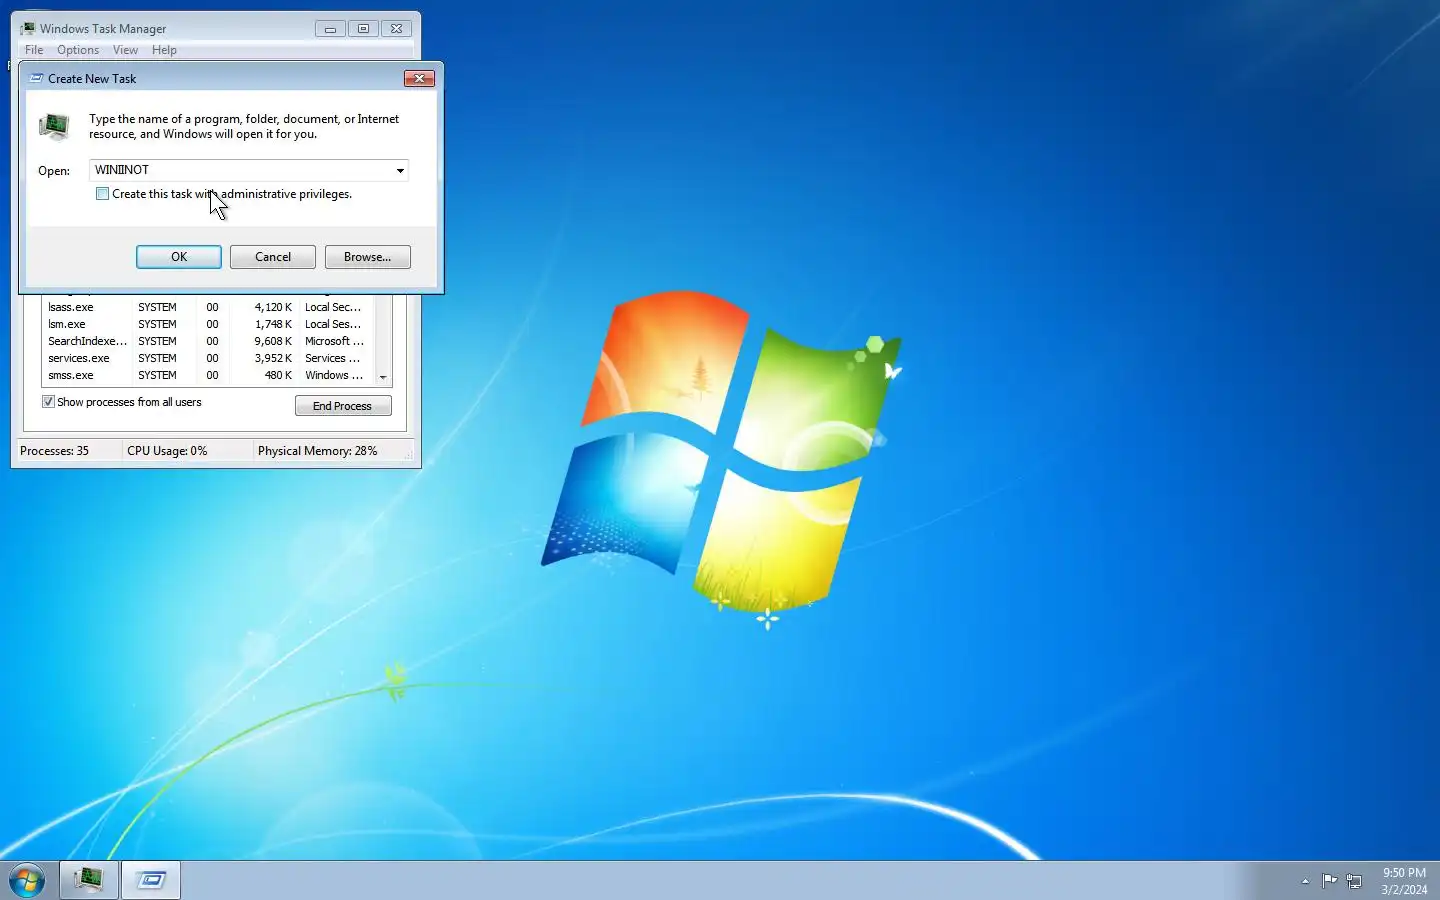Select the SearchIndexe... process row
The width and height of the screenshot is (1440, 900).
coord(208,341)
